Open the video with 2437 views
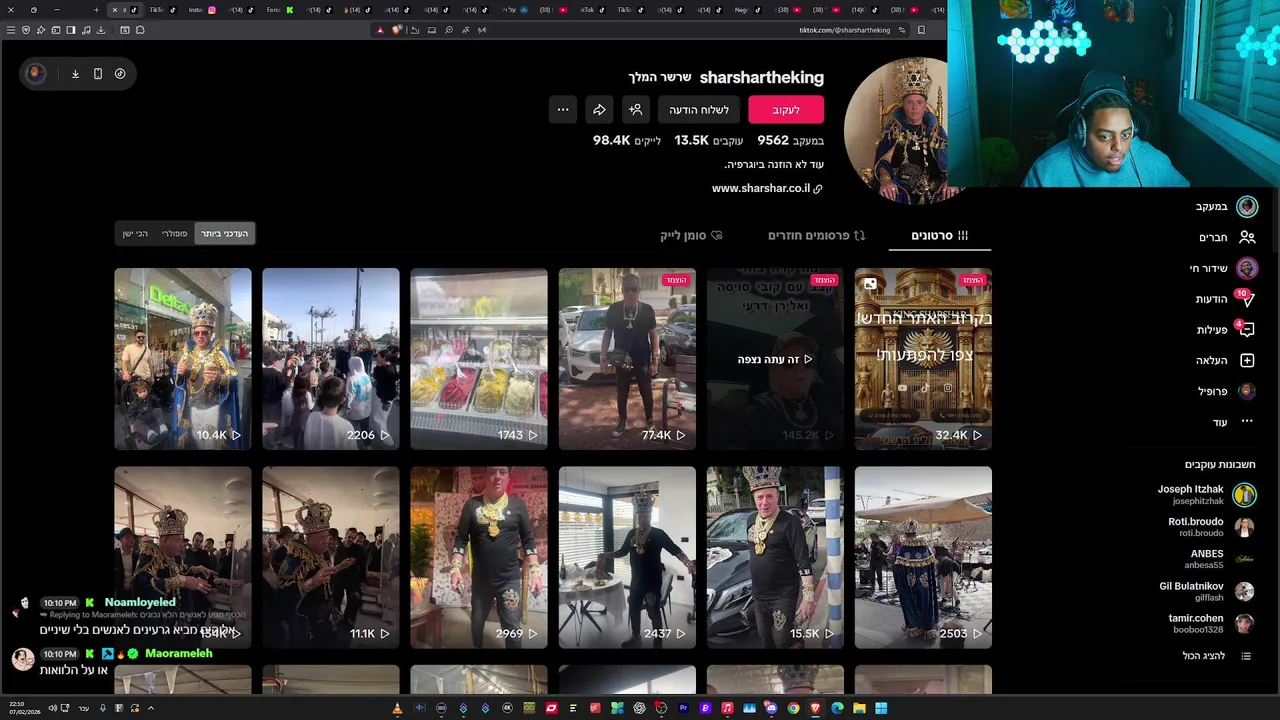 tap(627, 557)
